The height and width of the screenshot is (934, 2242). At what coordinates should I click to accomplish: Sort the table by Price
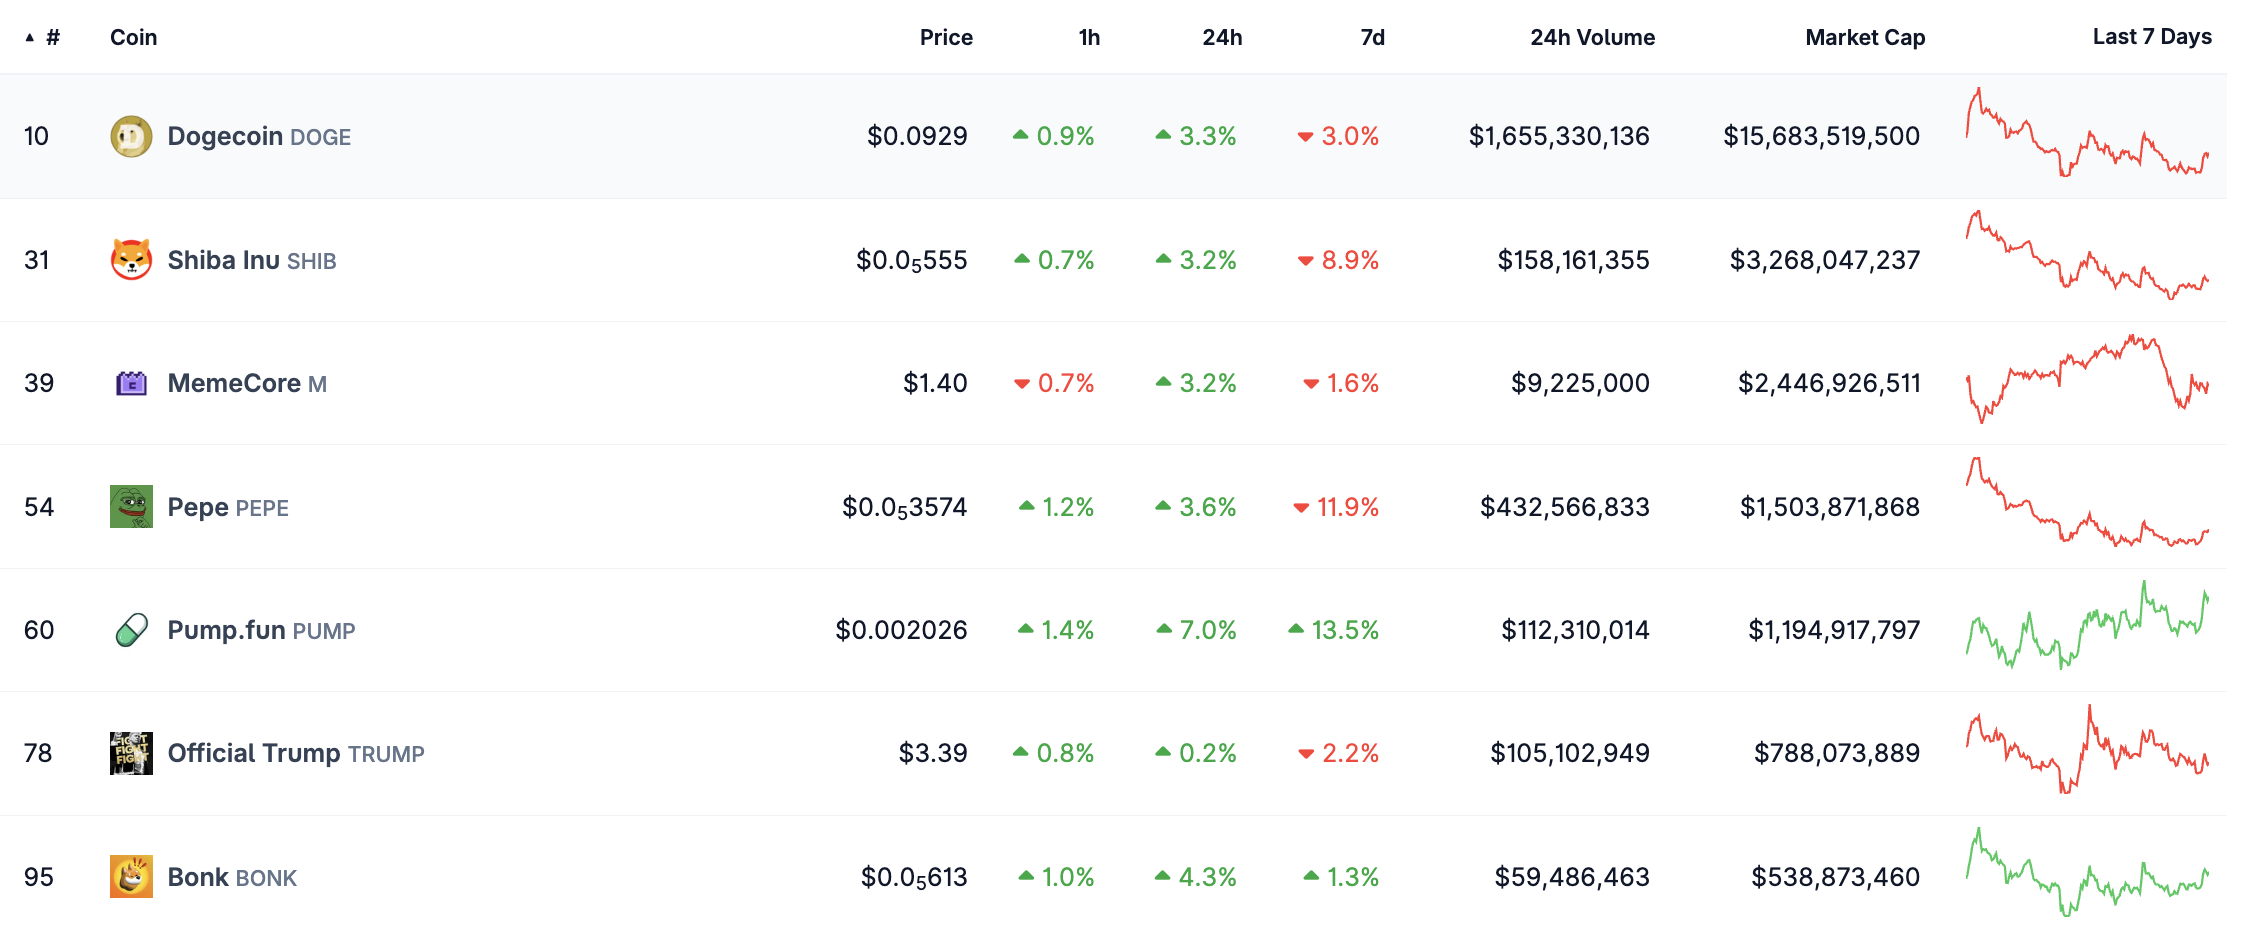coord(945,37)
